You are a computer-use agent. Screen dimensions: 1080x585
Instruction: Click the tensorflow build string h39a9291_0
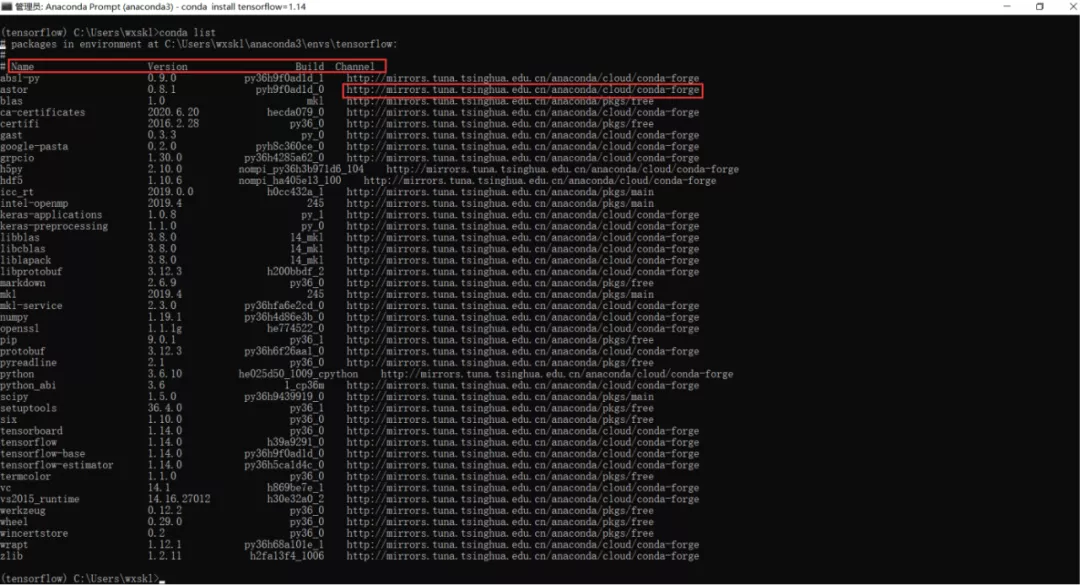[x=295, y=442]
